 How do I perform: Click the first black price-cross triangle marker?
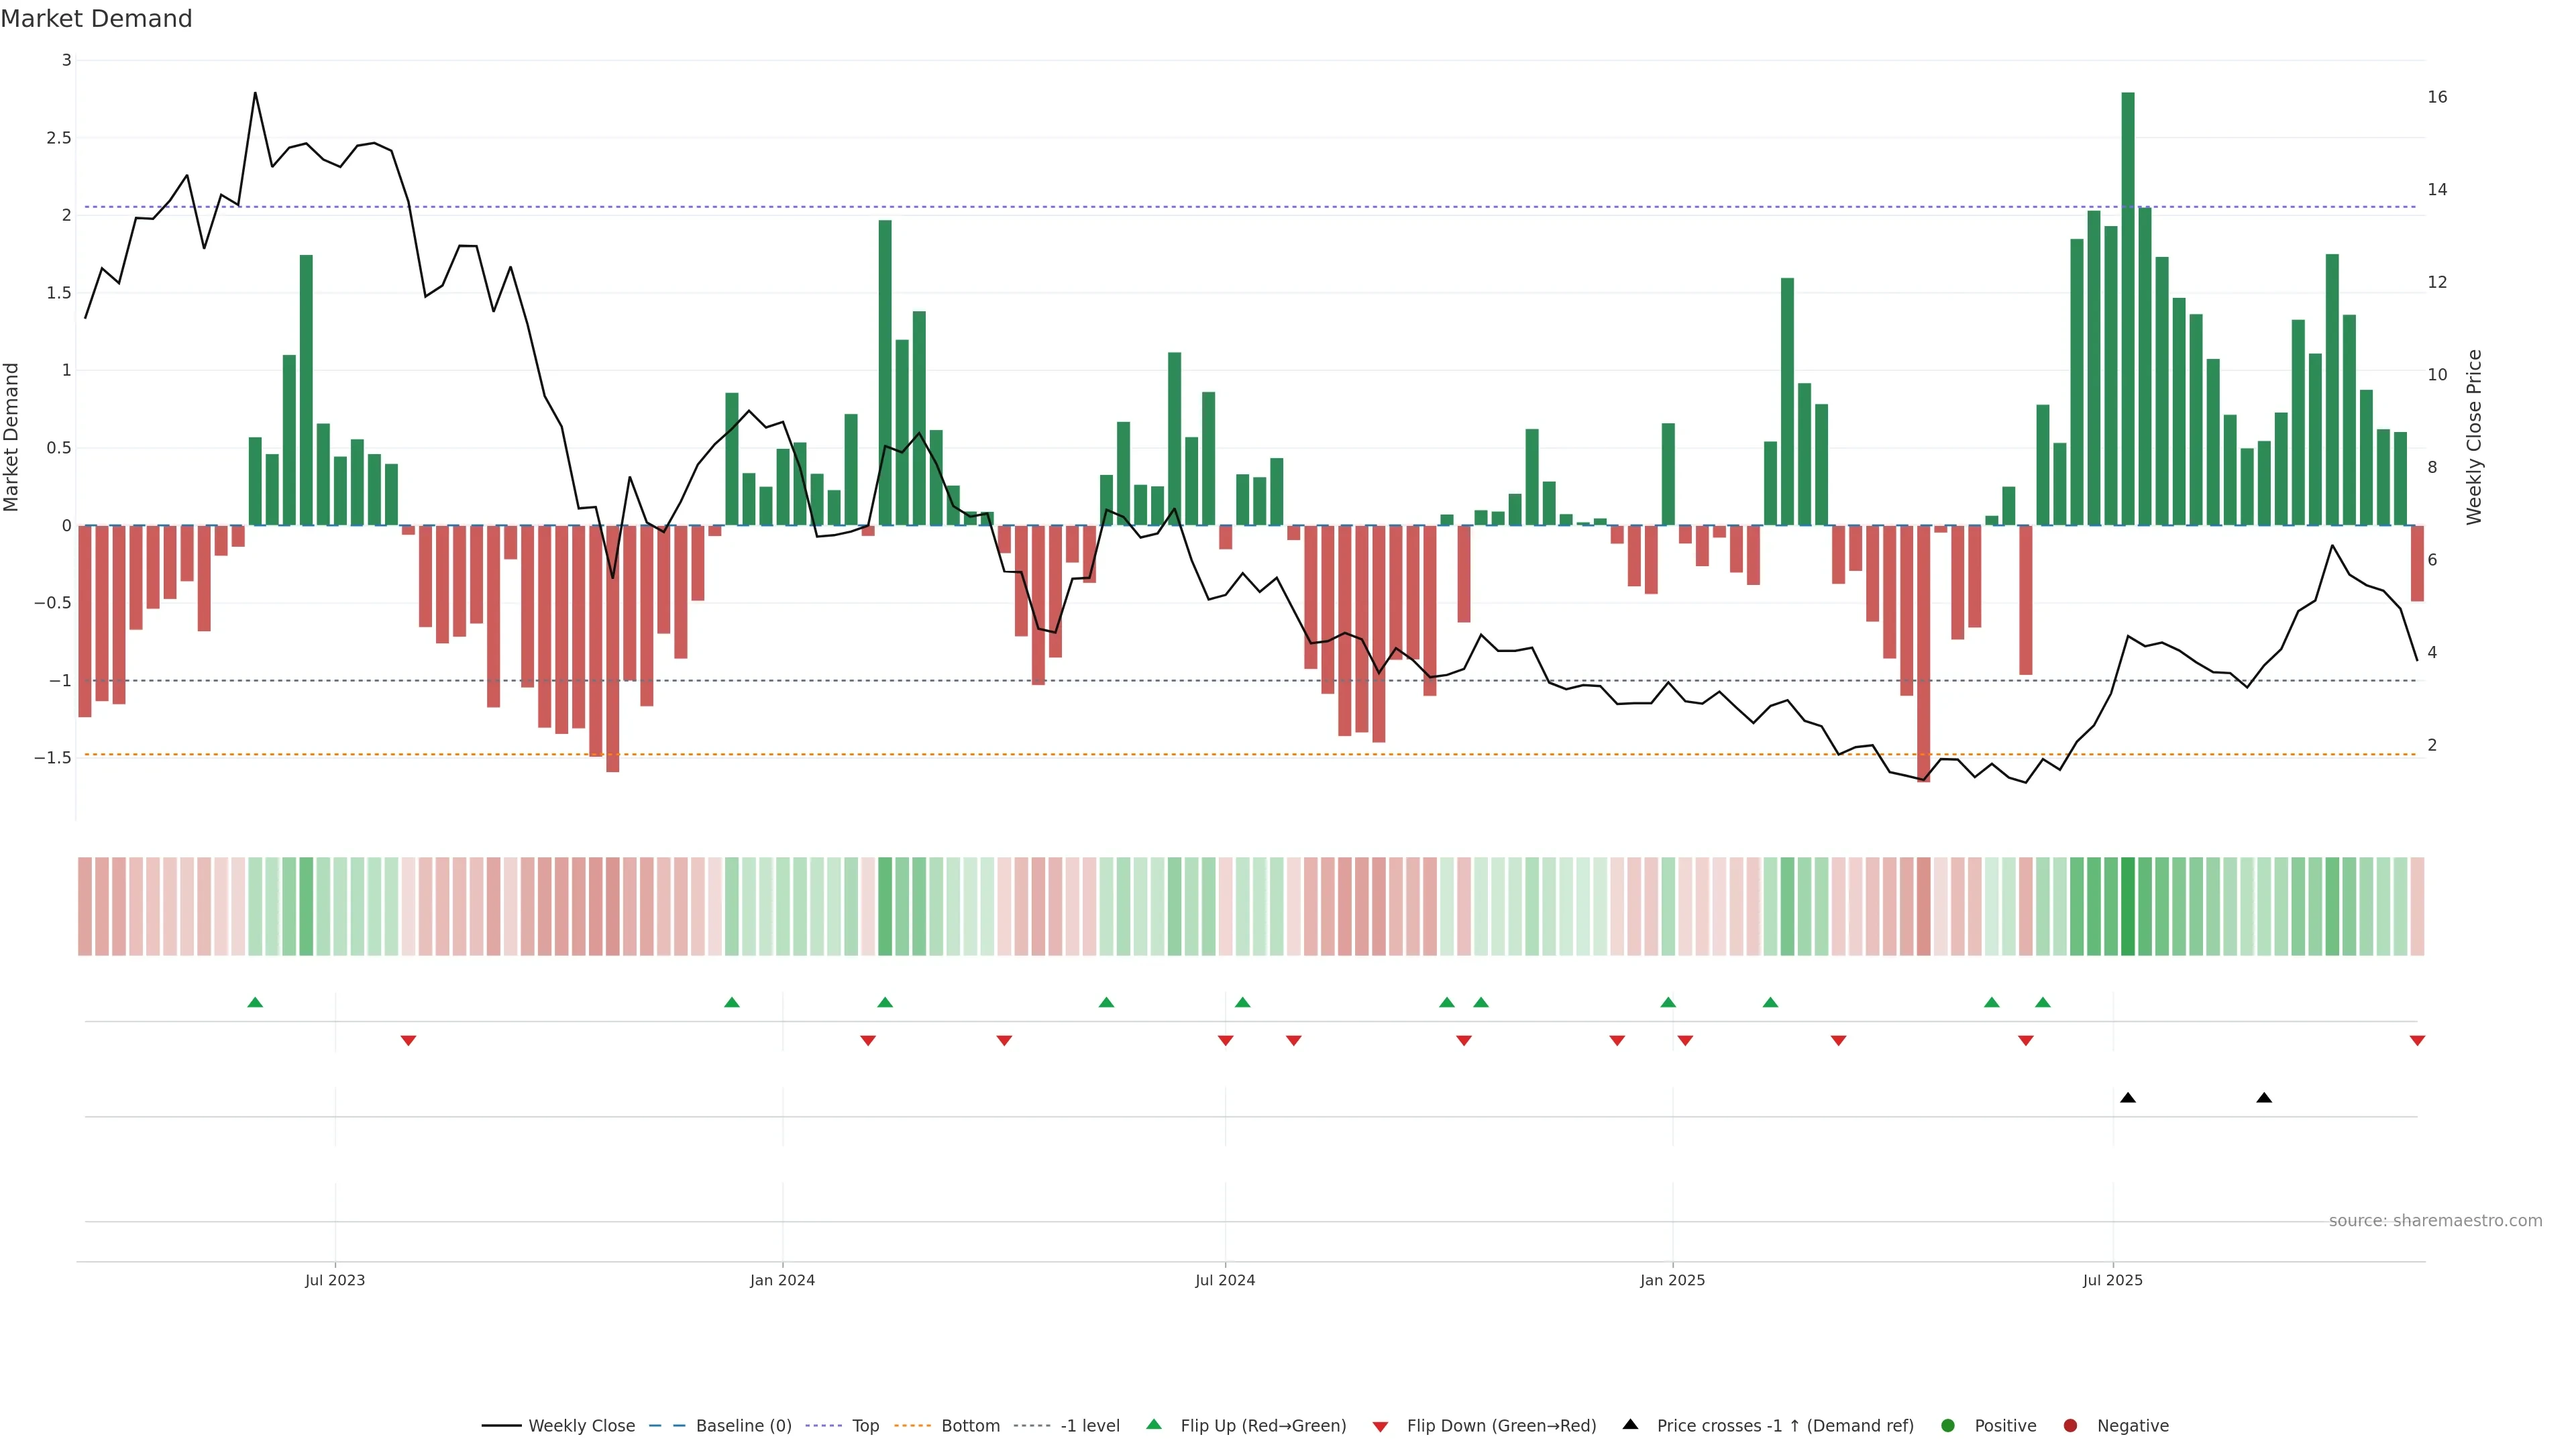pos(2128,1098)
